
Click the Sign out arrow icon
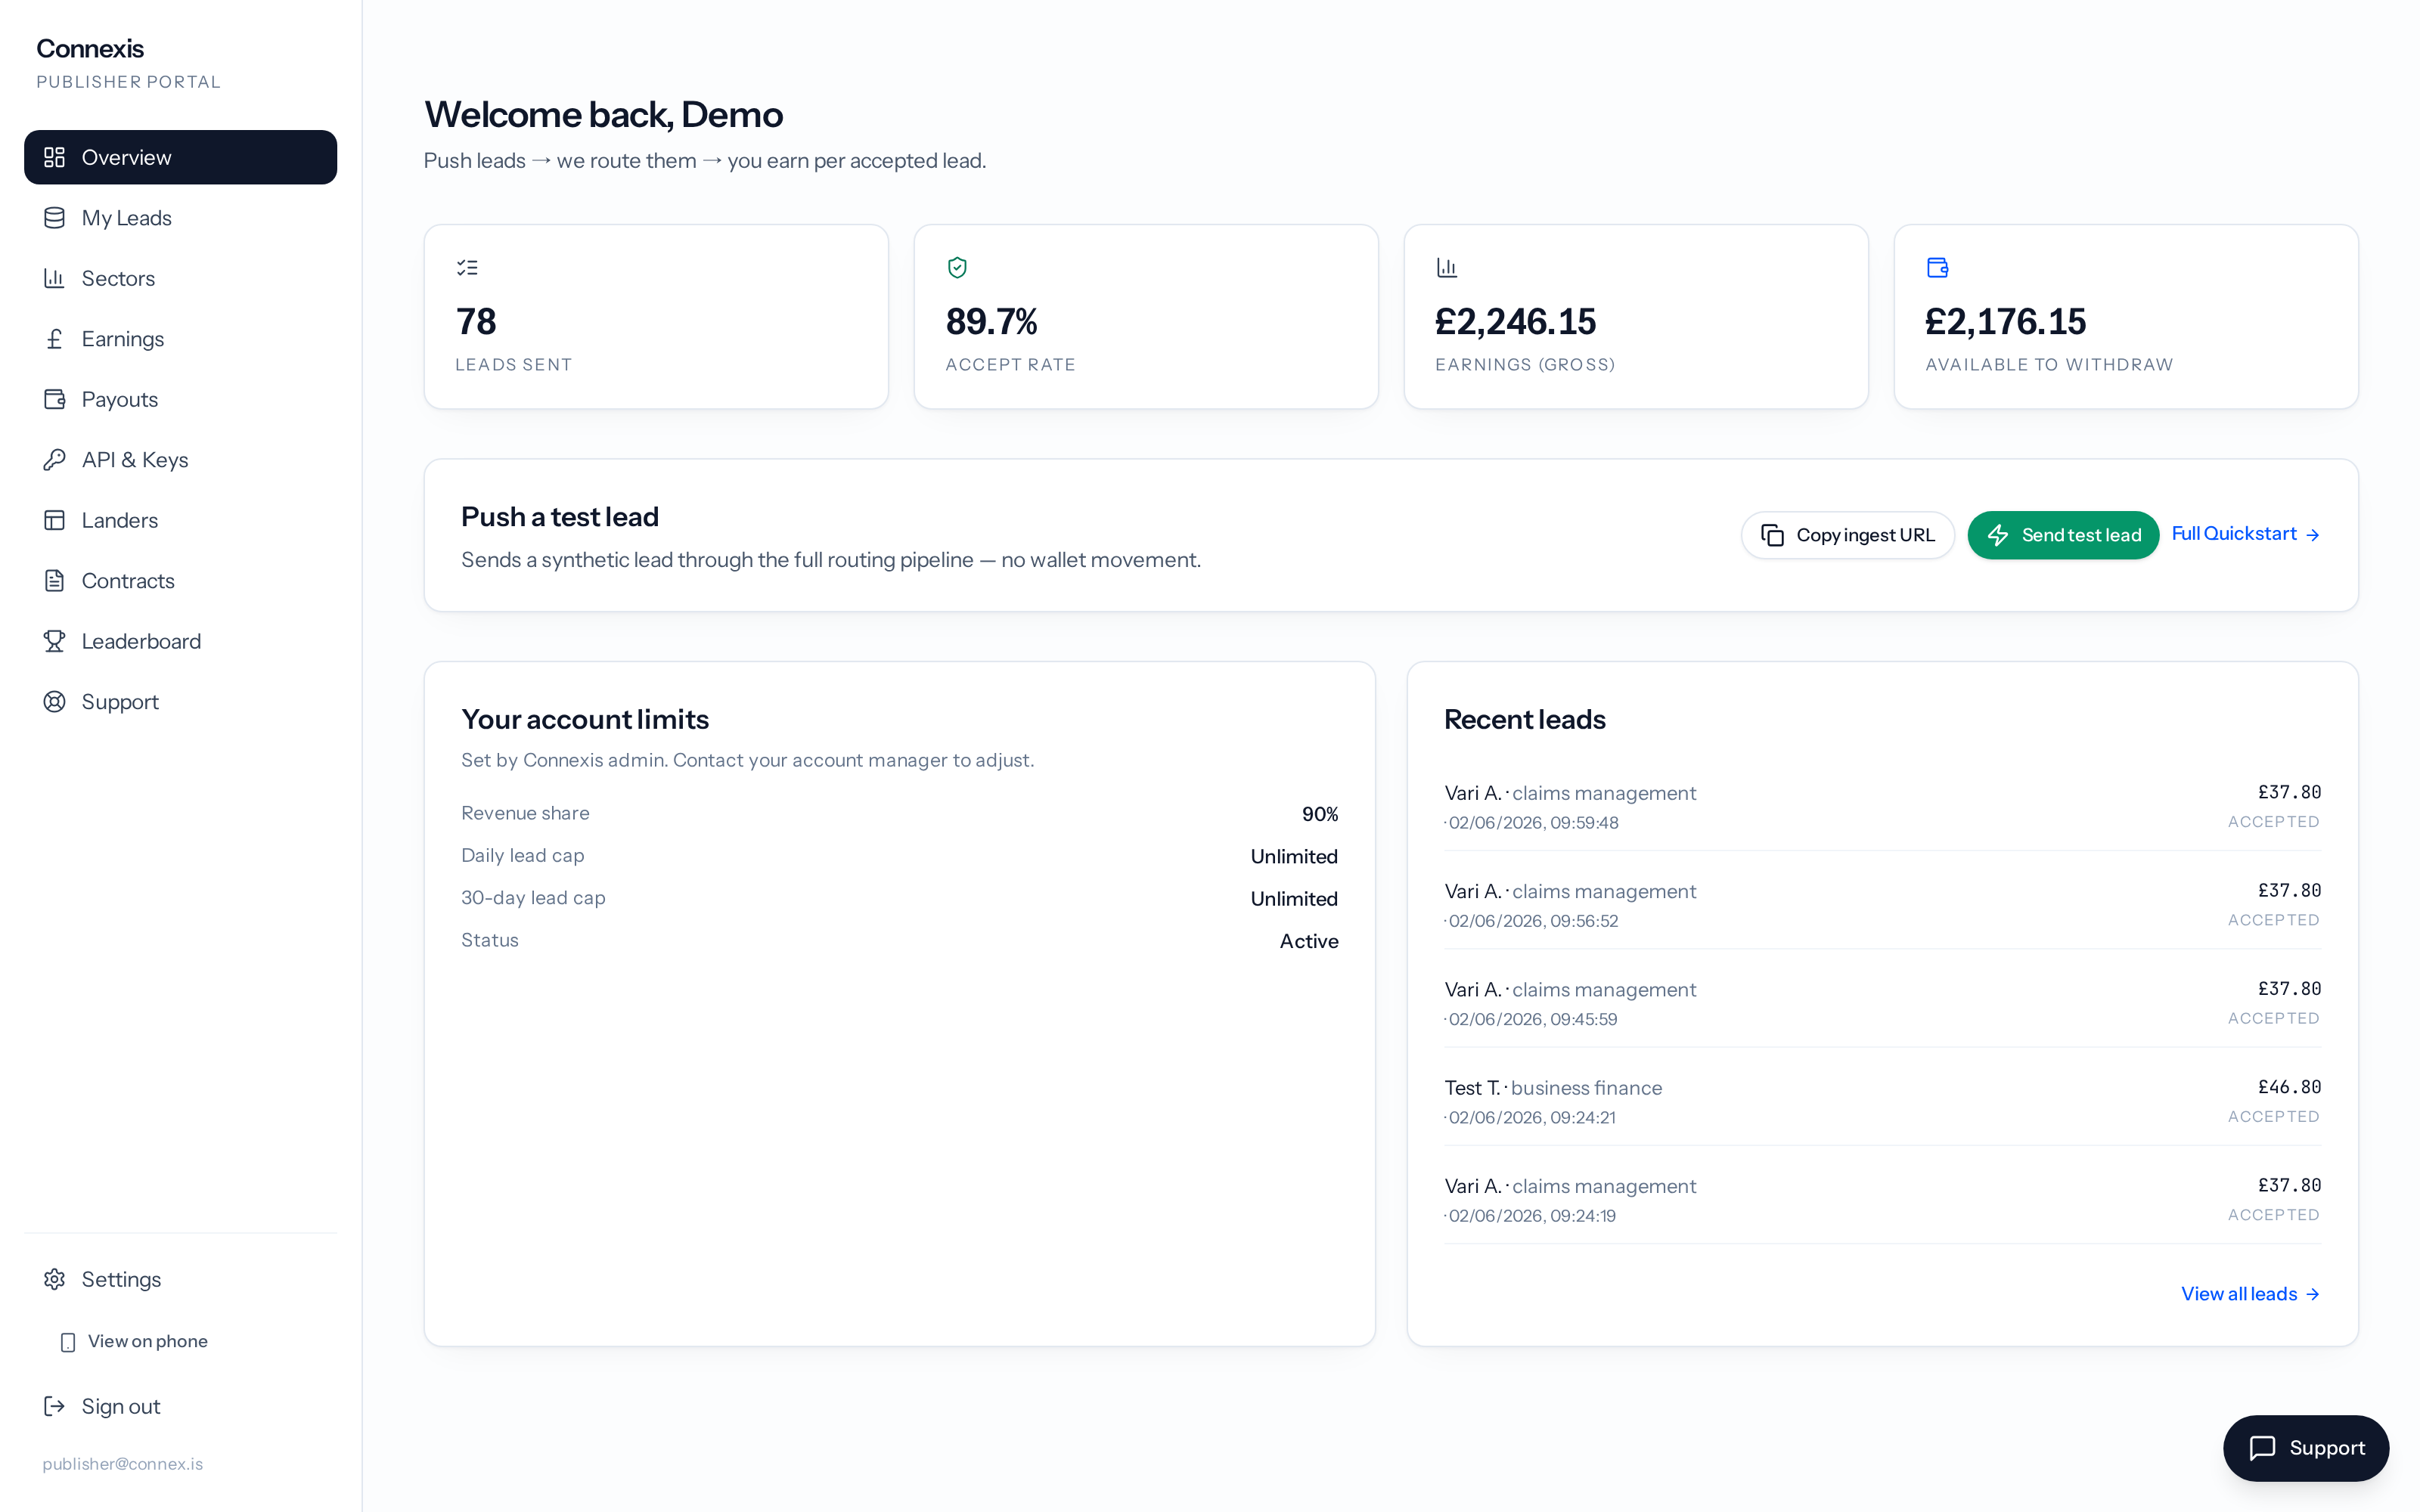pos(54,1406)
